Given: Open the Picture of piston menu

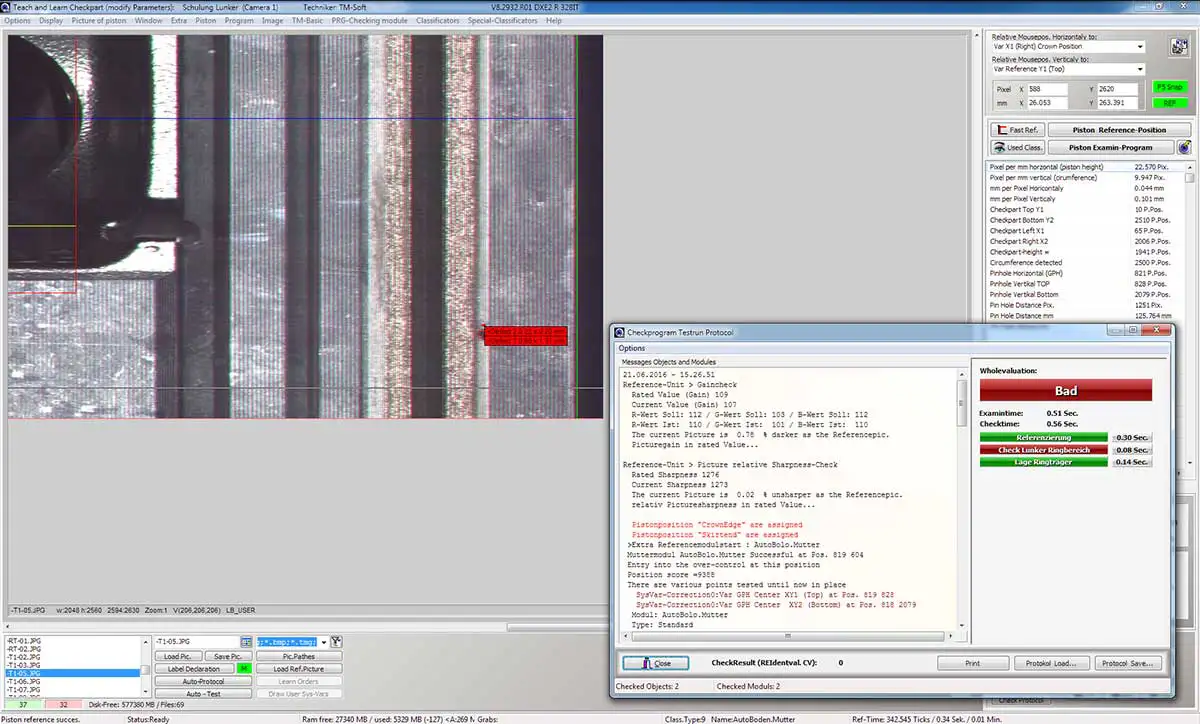Looking at the screenshot, I should tap(99, 20).
